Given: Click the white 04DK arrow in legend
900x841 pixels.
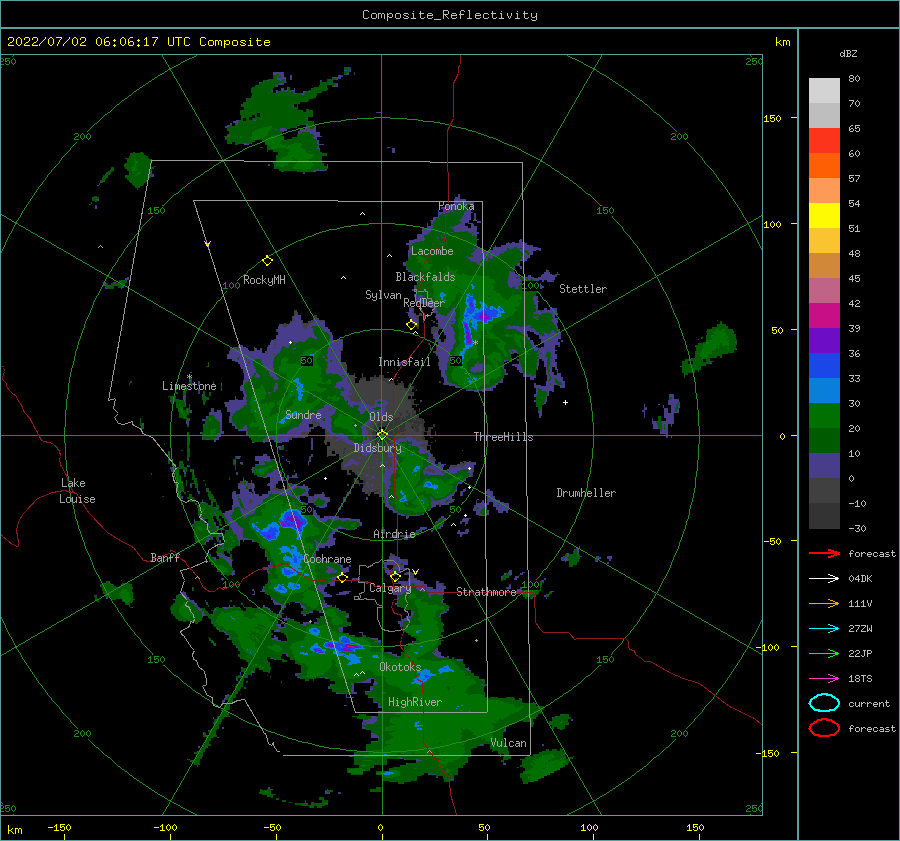Looking at the screenshot, I should pos(824,578).
